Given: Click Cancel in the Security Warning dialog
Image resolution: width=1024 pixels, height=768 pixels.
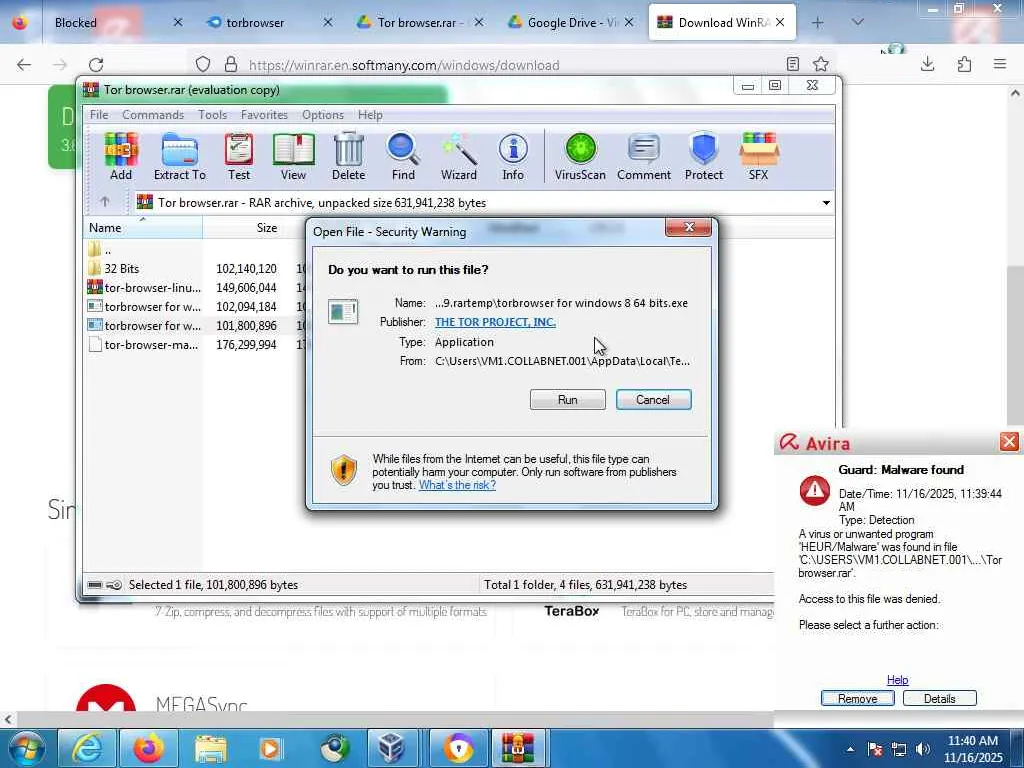Looking at the screenshot, I should point(653,400).
